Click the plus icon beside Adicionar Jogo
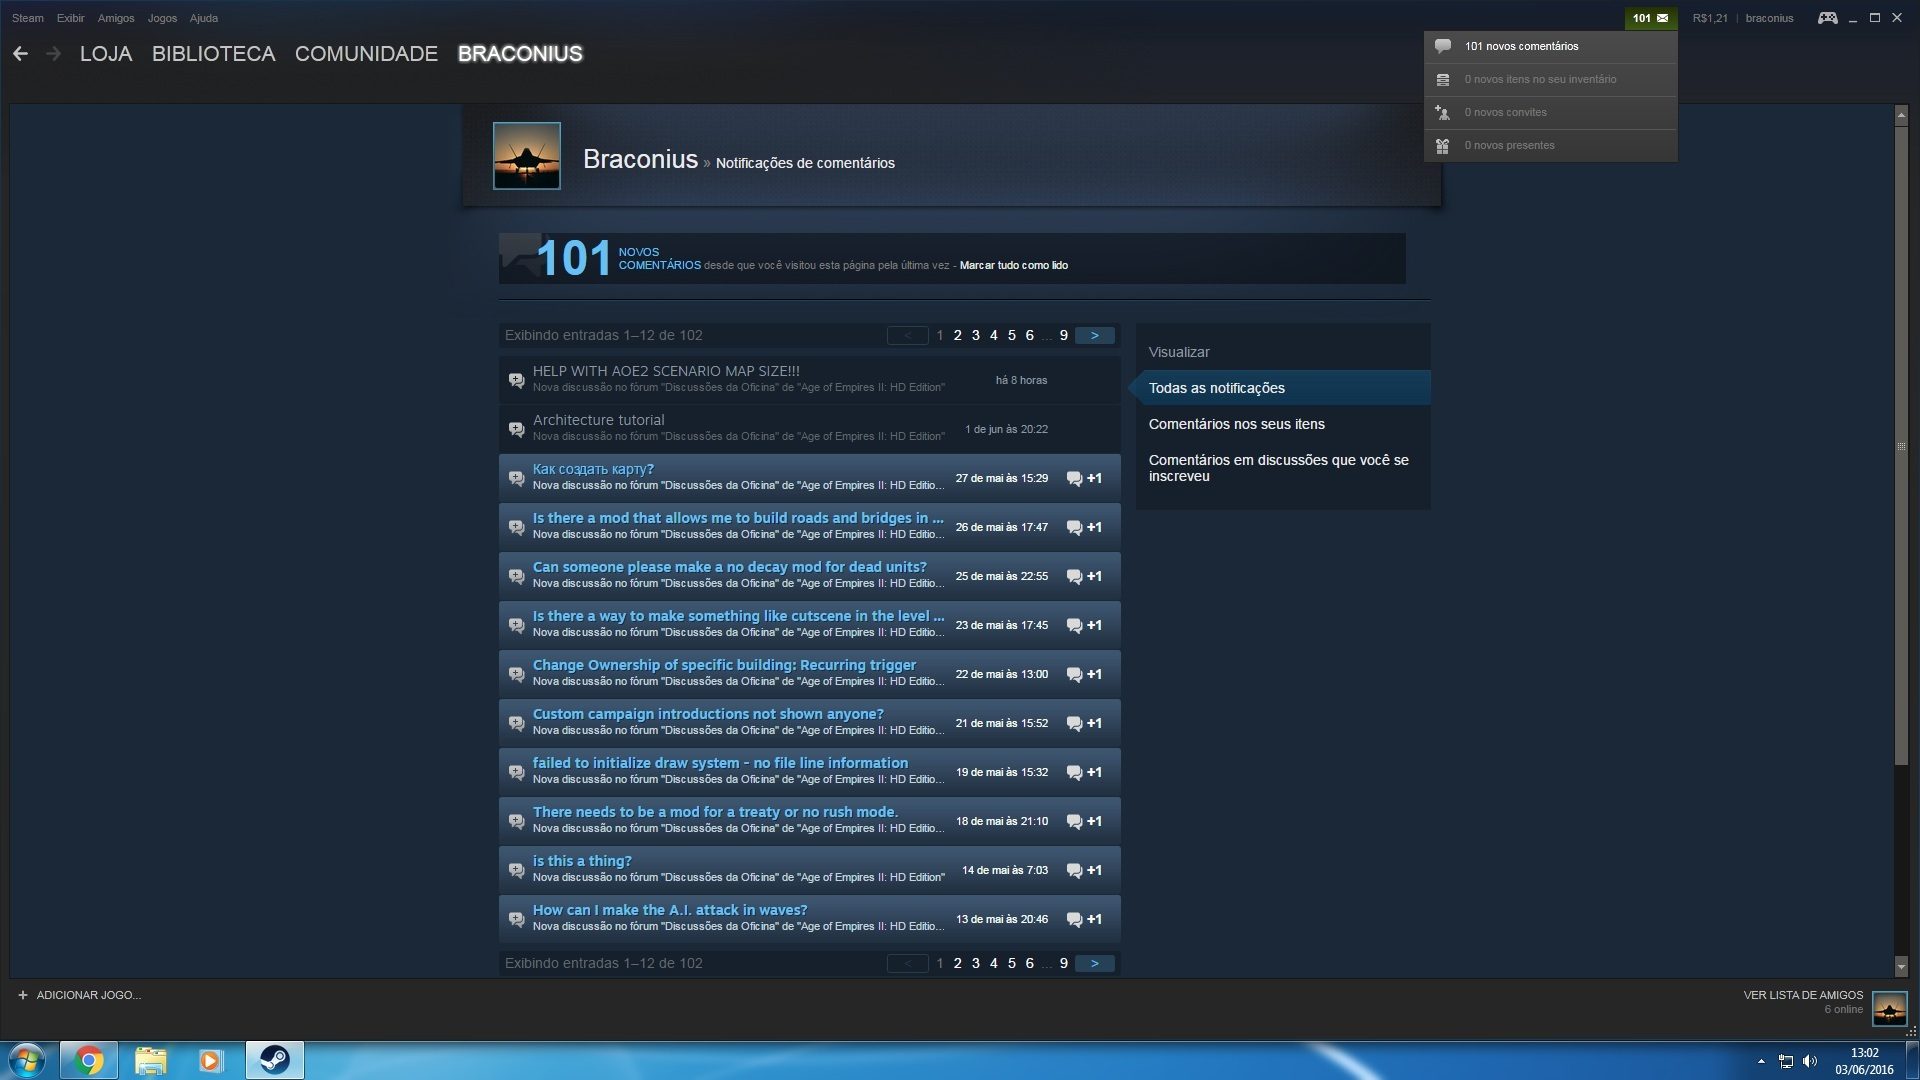This screenshot has width=1920, height=1080. [x=23, y=995]
